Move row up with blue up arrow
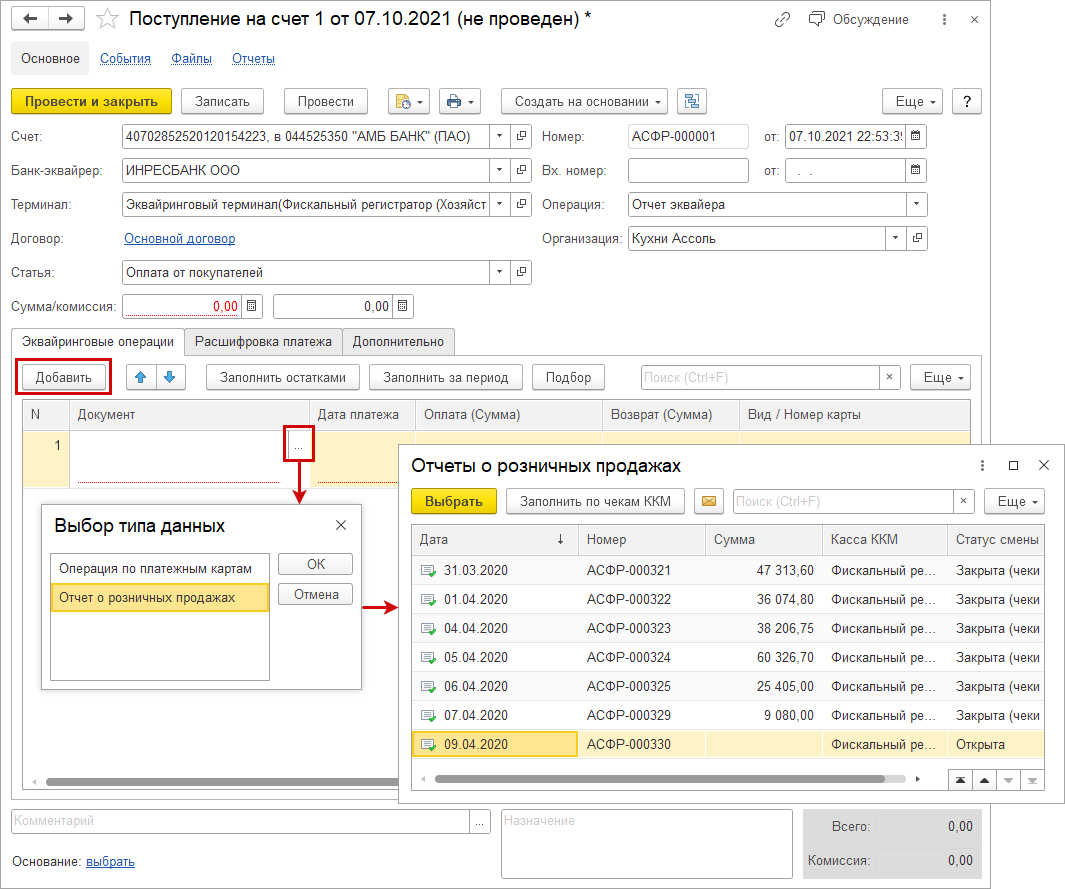The image size is (1065, 889). click(x=141, y=377)
